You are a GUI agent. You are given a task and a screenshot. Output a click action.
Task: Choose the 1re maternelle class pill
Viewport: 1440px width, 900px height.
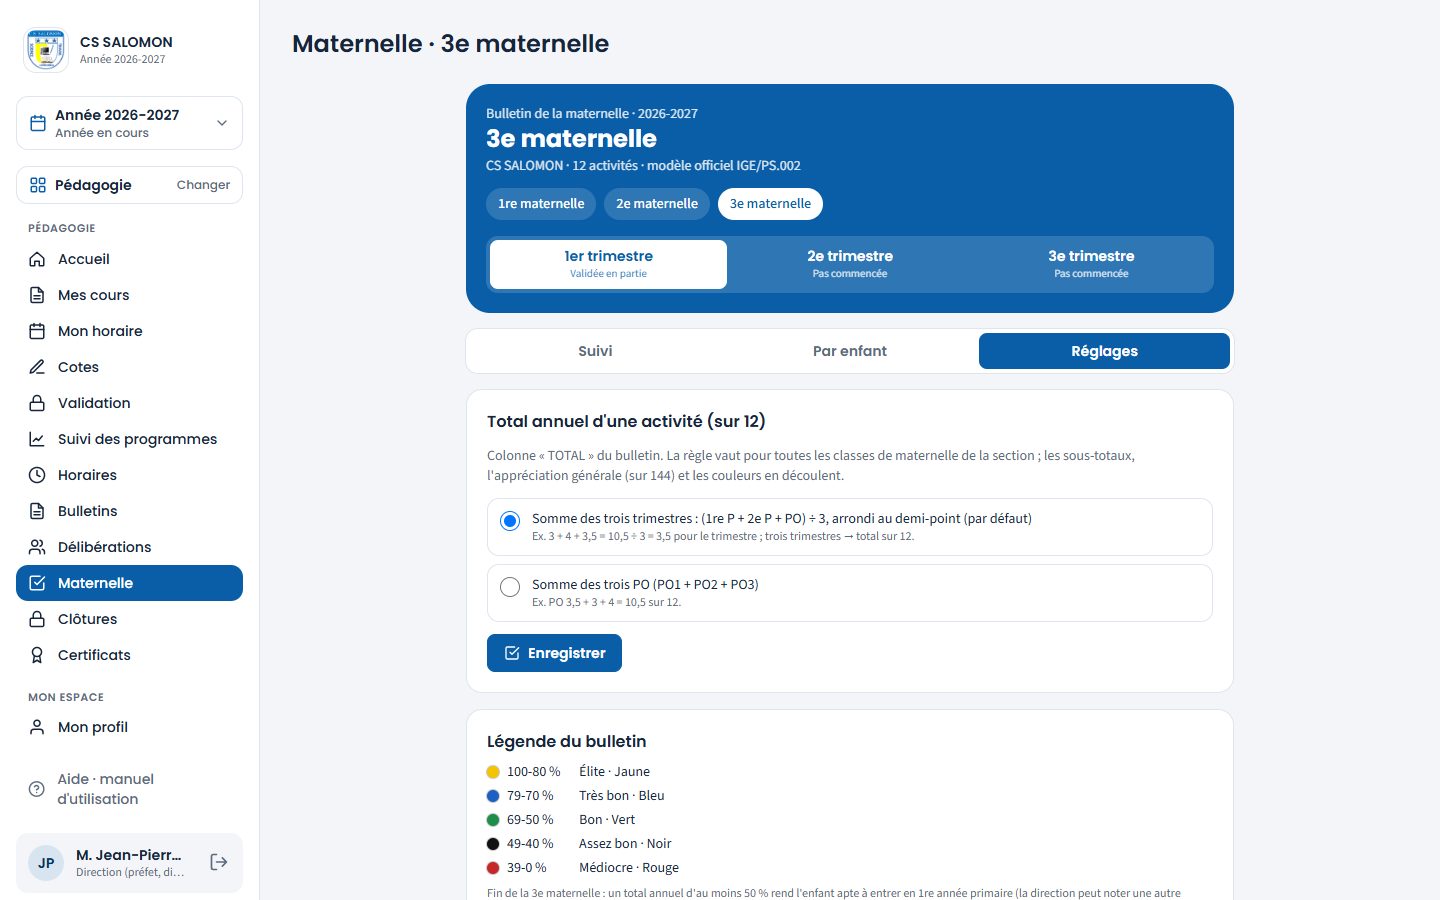point(541,204)
